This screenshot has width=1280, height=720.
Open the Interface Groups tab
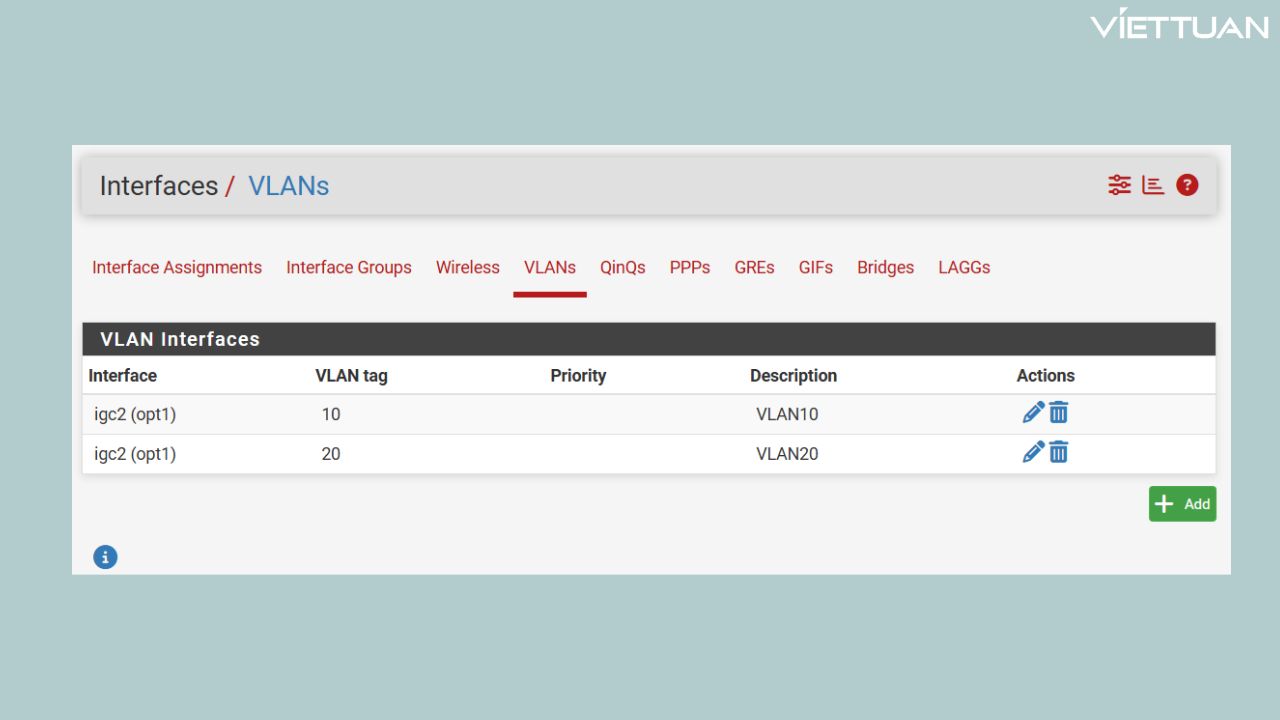tap(348, 267)
